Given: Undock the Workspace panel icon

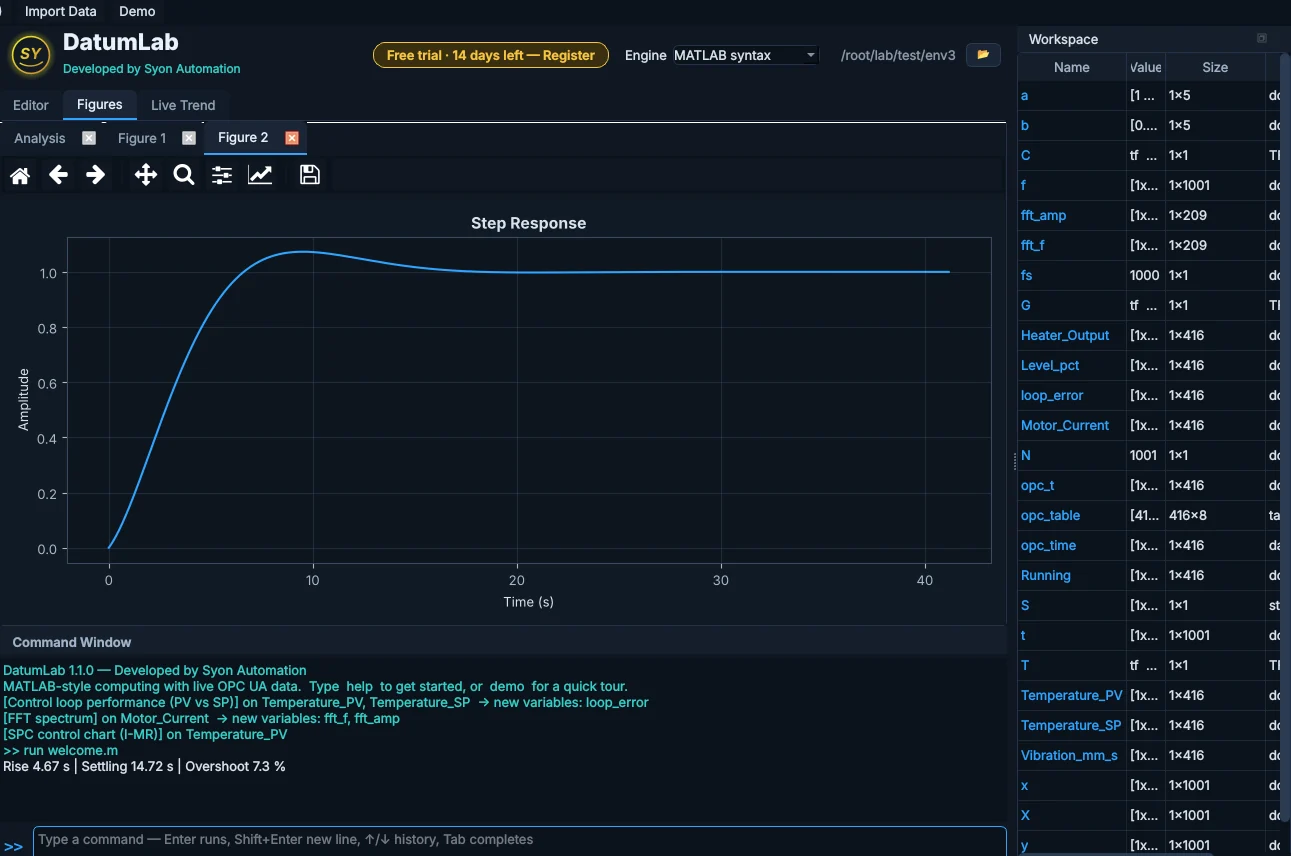Looking at the screenshot, I should point(1262,38).
